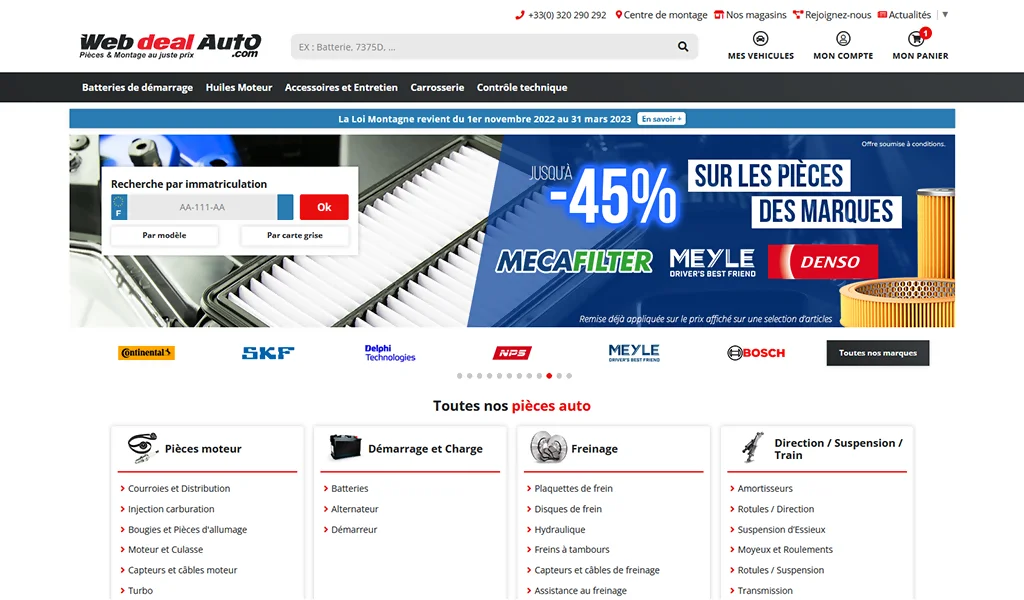This screenshot has width=1024, height=600.
Task: Expand the En savoir + notice
Action: 661,119
